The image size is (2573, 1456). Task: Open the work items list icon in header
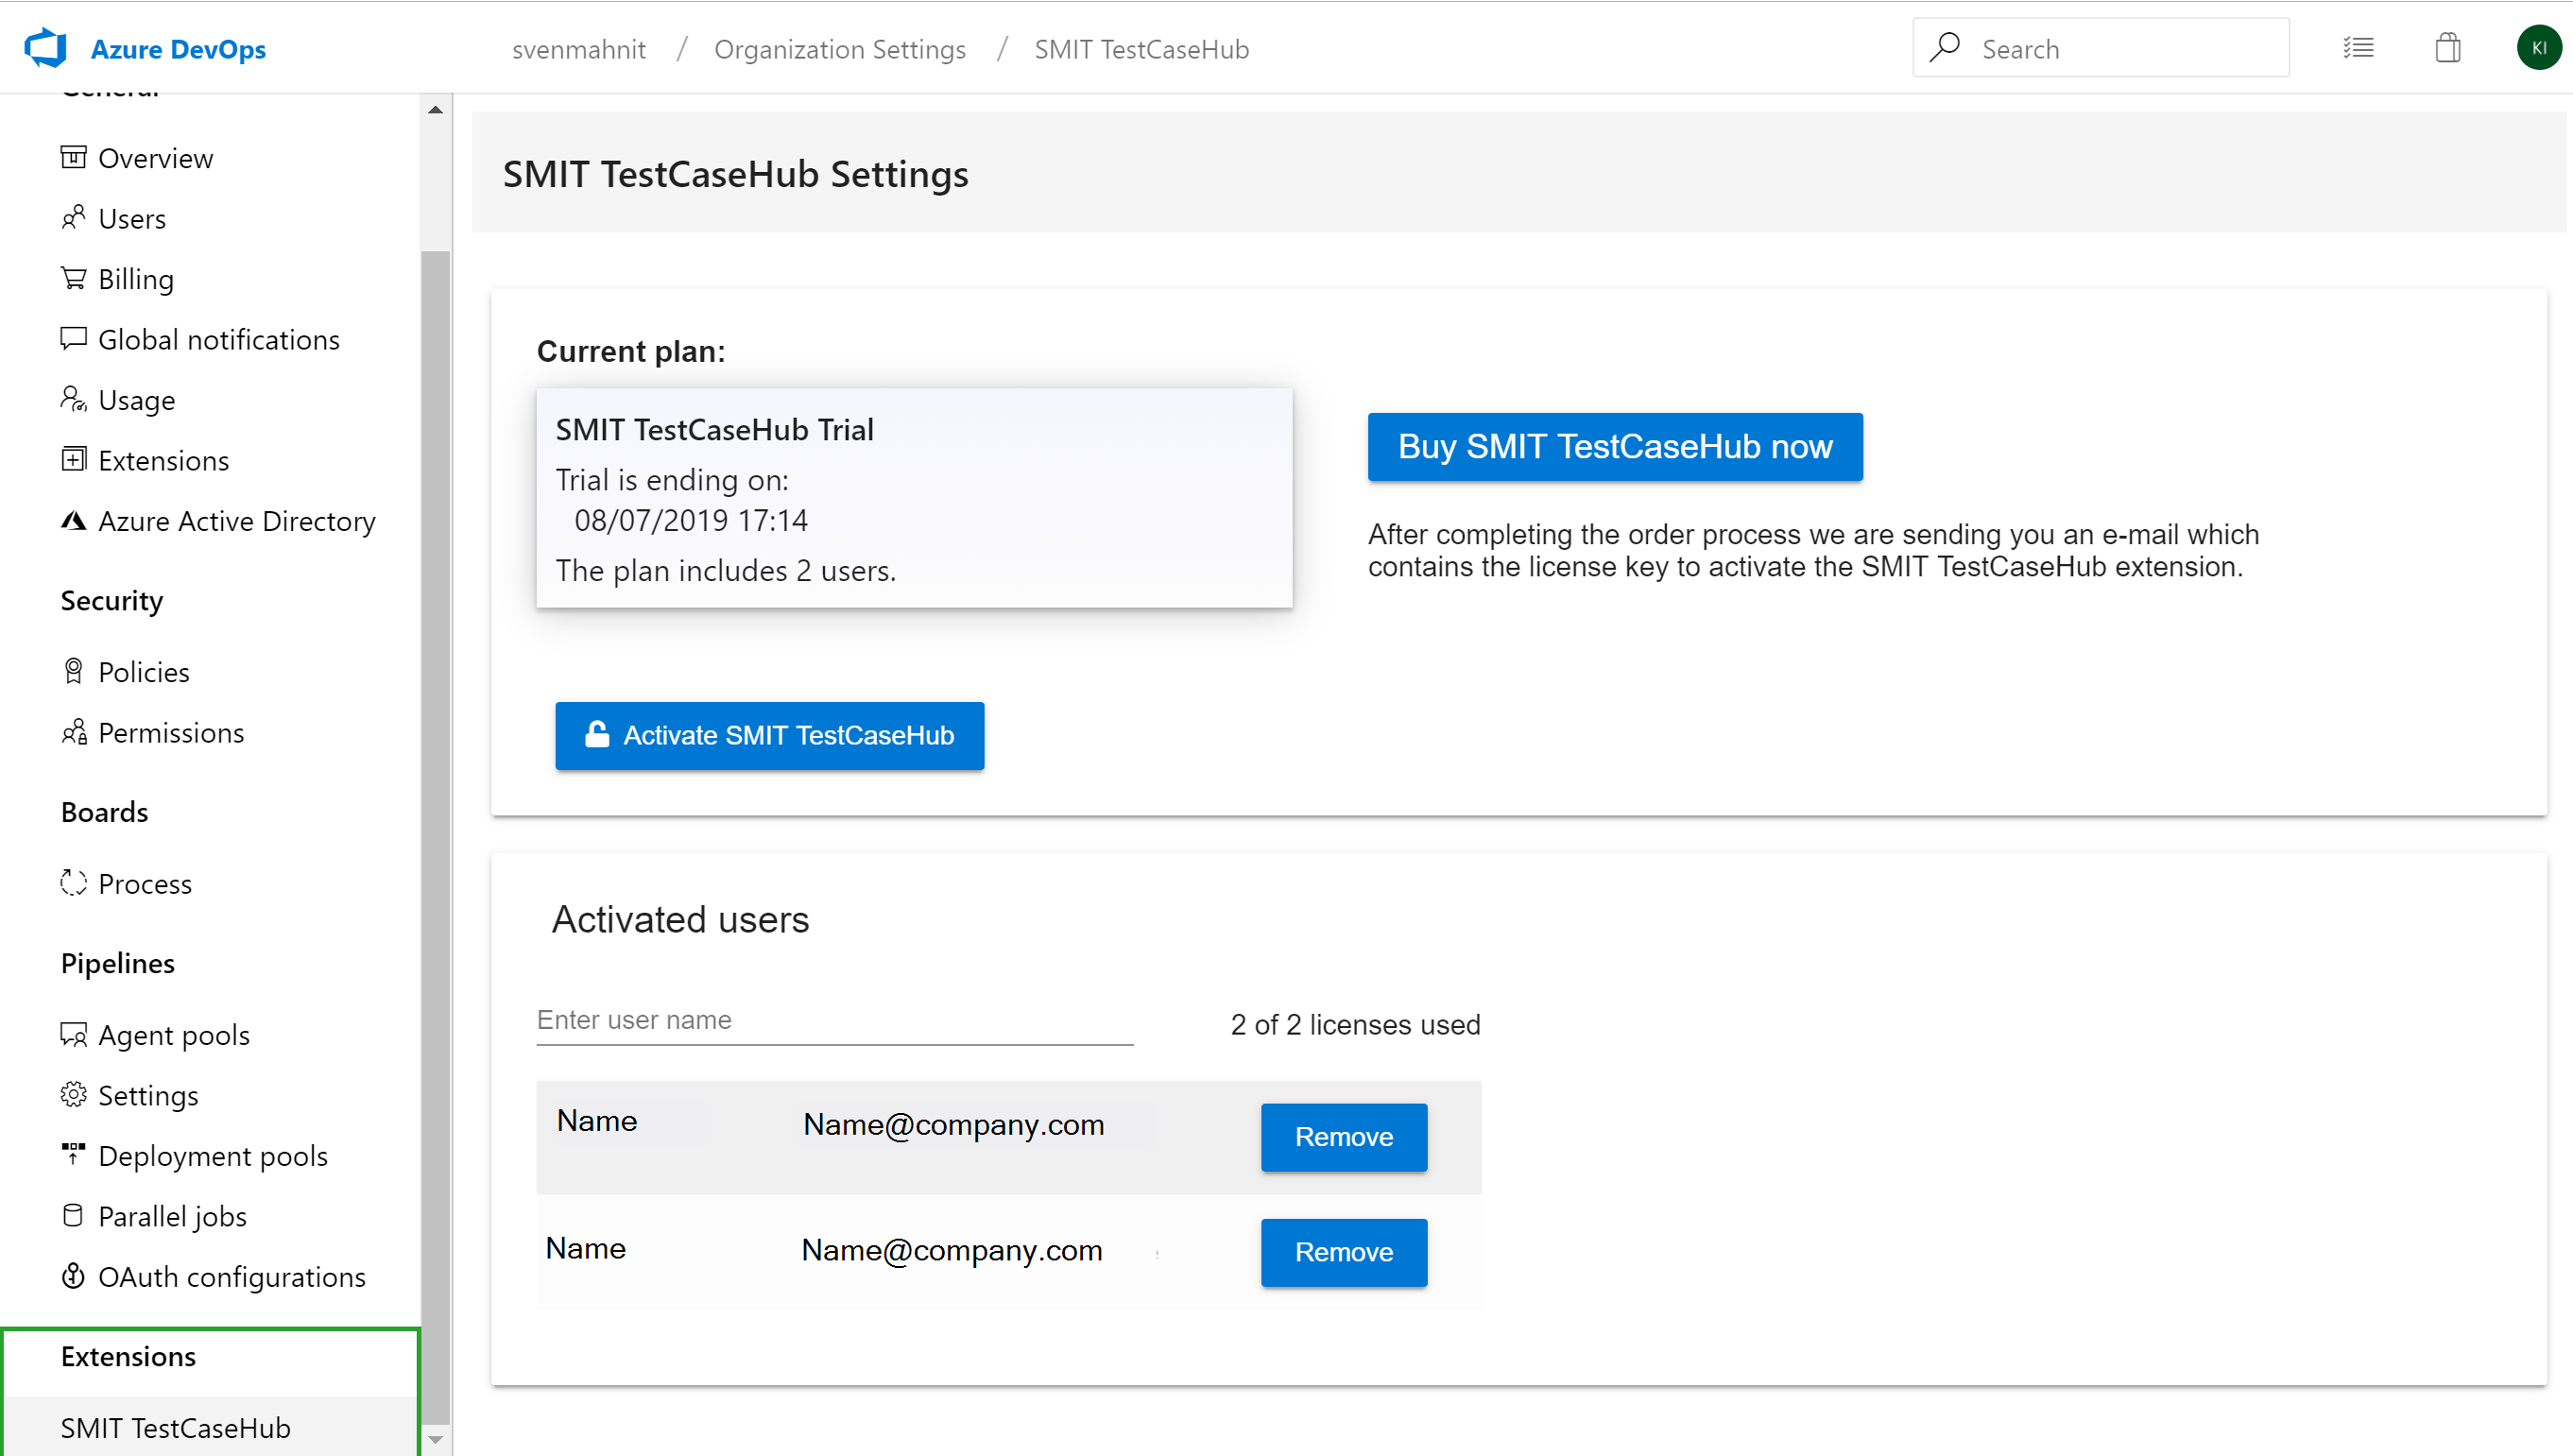tap(2358, 48)
